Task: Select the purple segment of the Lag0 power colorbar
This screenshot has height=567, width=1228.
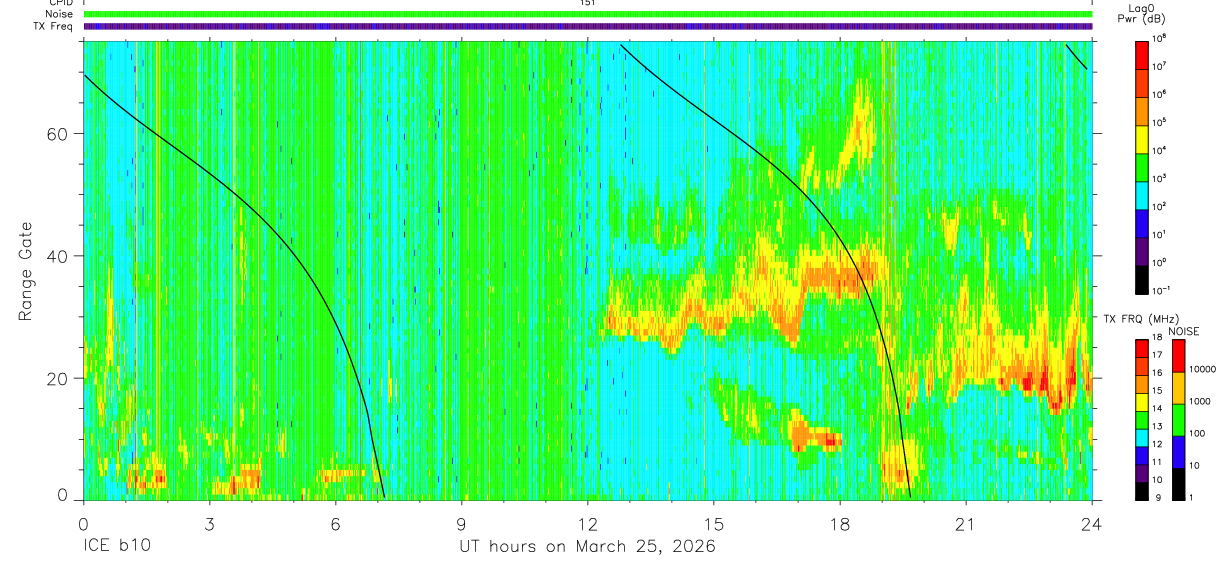Action: [1141, 251]
